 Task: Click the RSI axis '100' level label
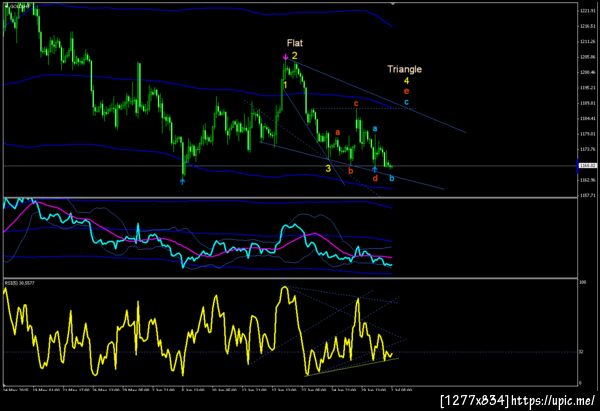tap(583, 282)
